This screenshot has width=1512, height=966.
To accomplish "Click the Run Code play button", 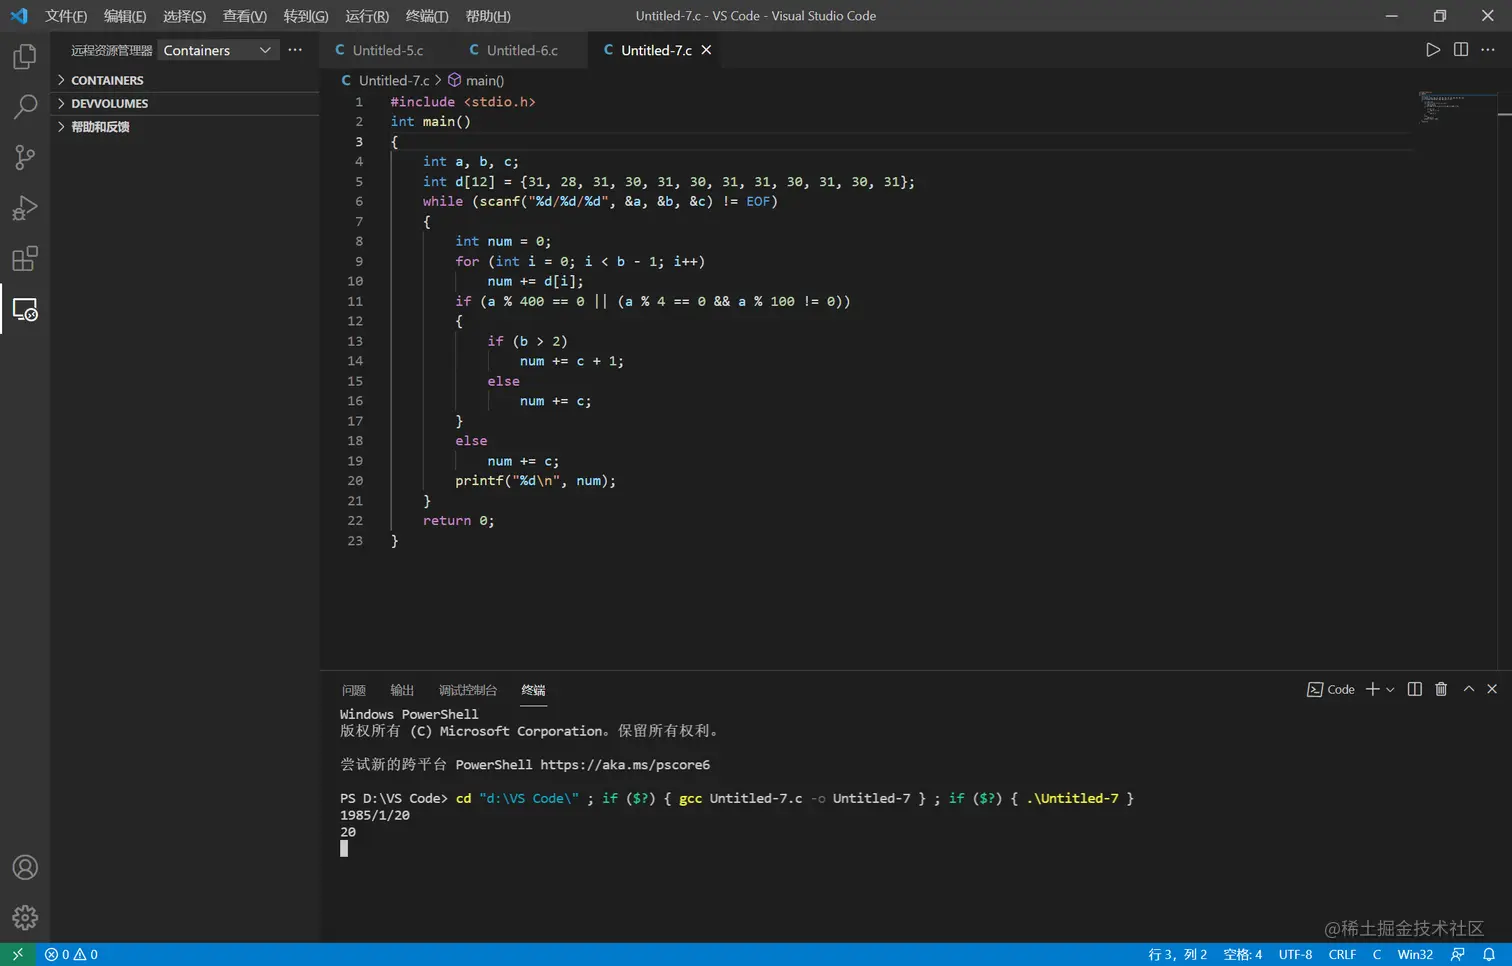I will (1432, 50).
